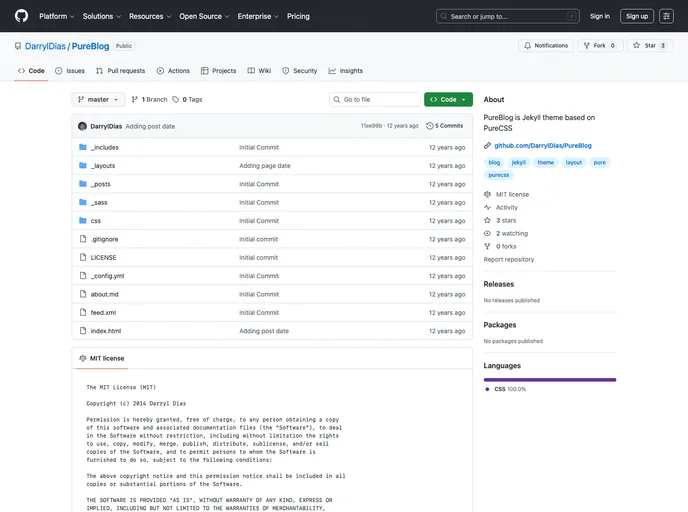Open the 5 Commits history
The width and height of the screenshot is (688, 512).
[445, 126]
